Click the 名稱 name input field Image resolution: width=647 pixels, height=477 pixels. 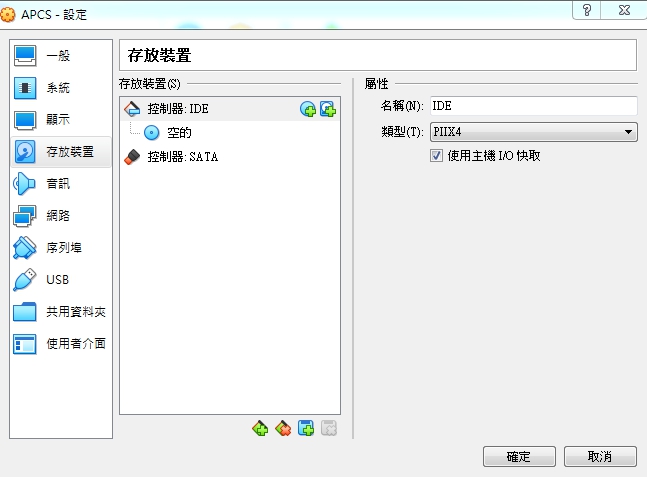pyautogui.click(x=533, y=105)
